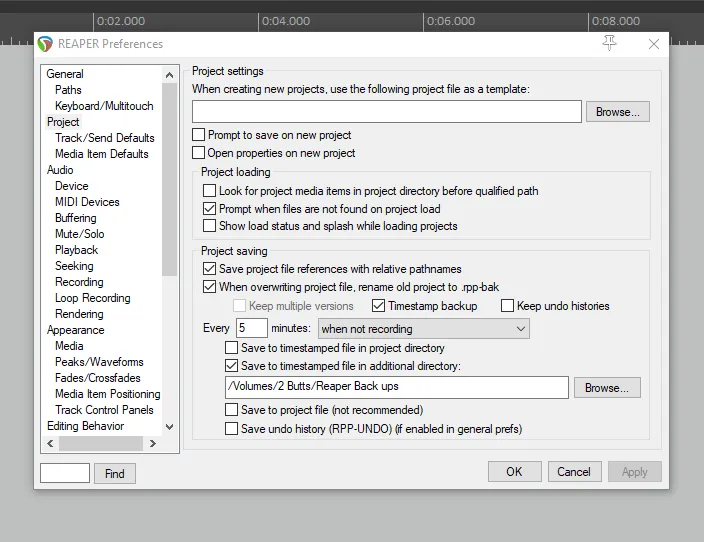Enable Save undo history (RPP-UNDO)
The height and width of the screenshot is (542, 704).
231,428
